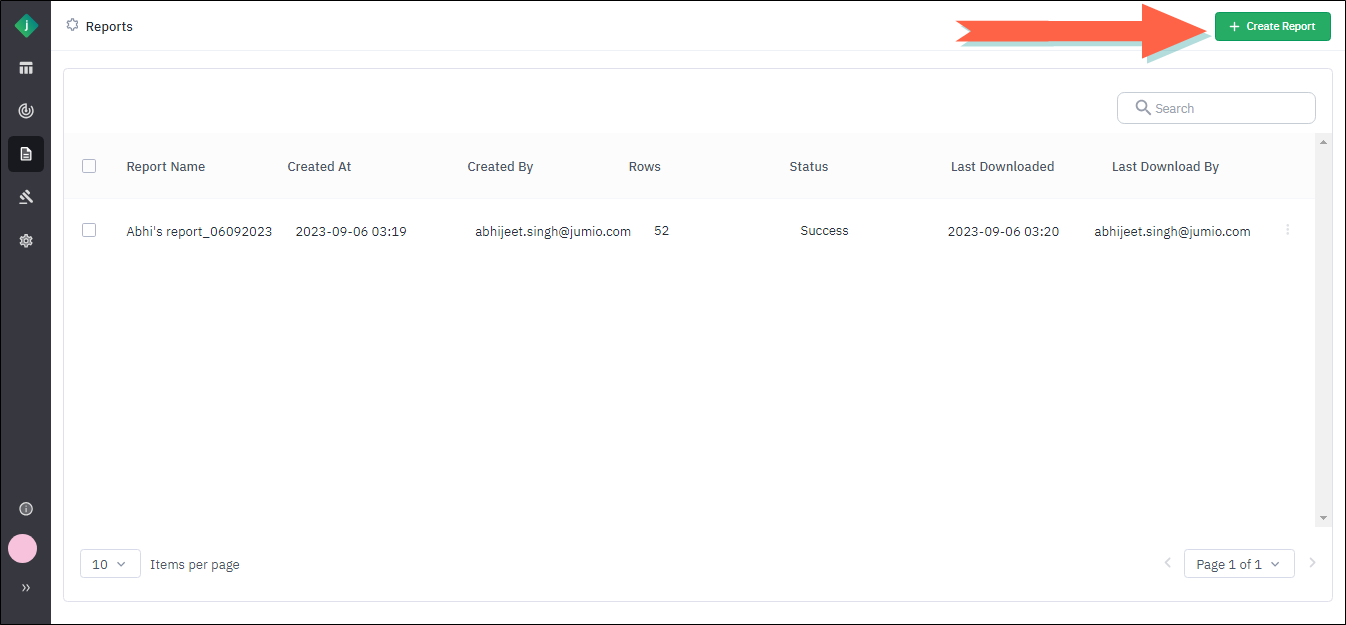Click the Created By column header
The image size is (1346, 625).
point(500,167)
